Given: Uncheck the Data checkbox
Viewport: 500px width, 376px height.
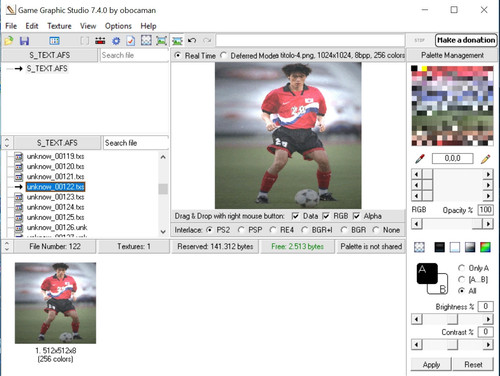Looking at the screenshot, I should coord(295,216).
